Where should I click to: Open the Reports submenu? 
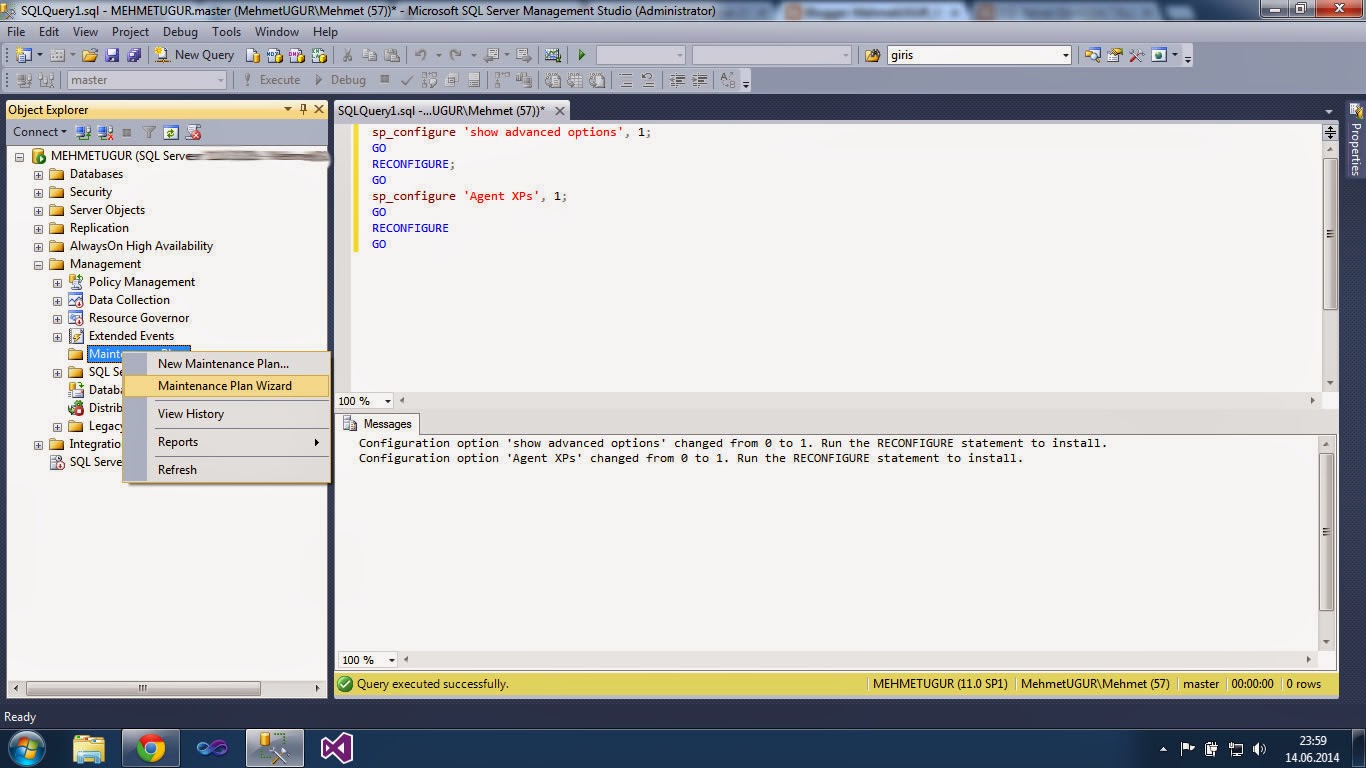coord(226,442)
